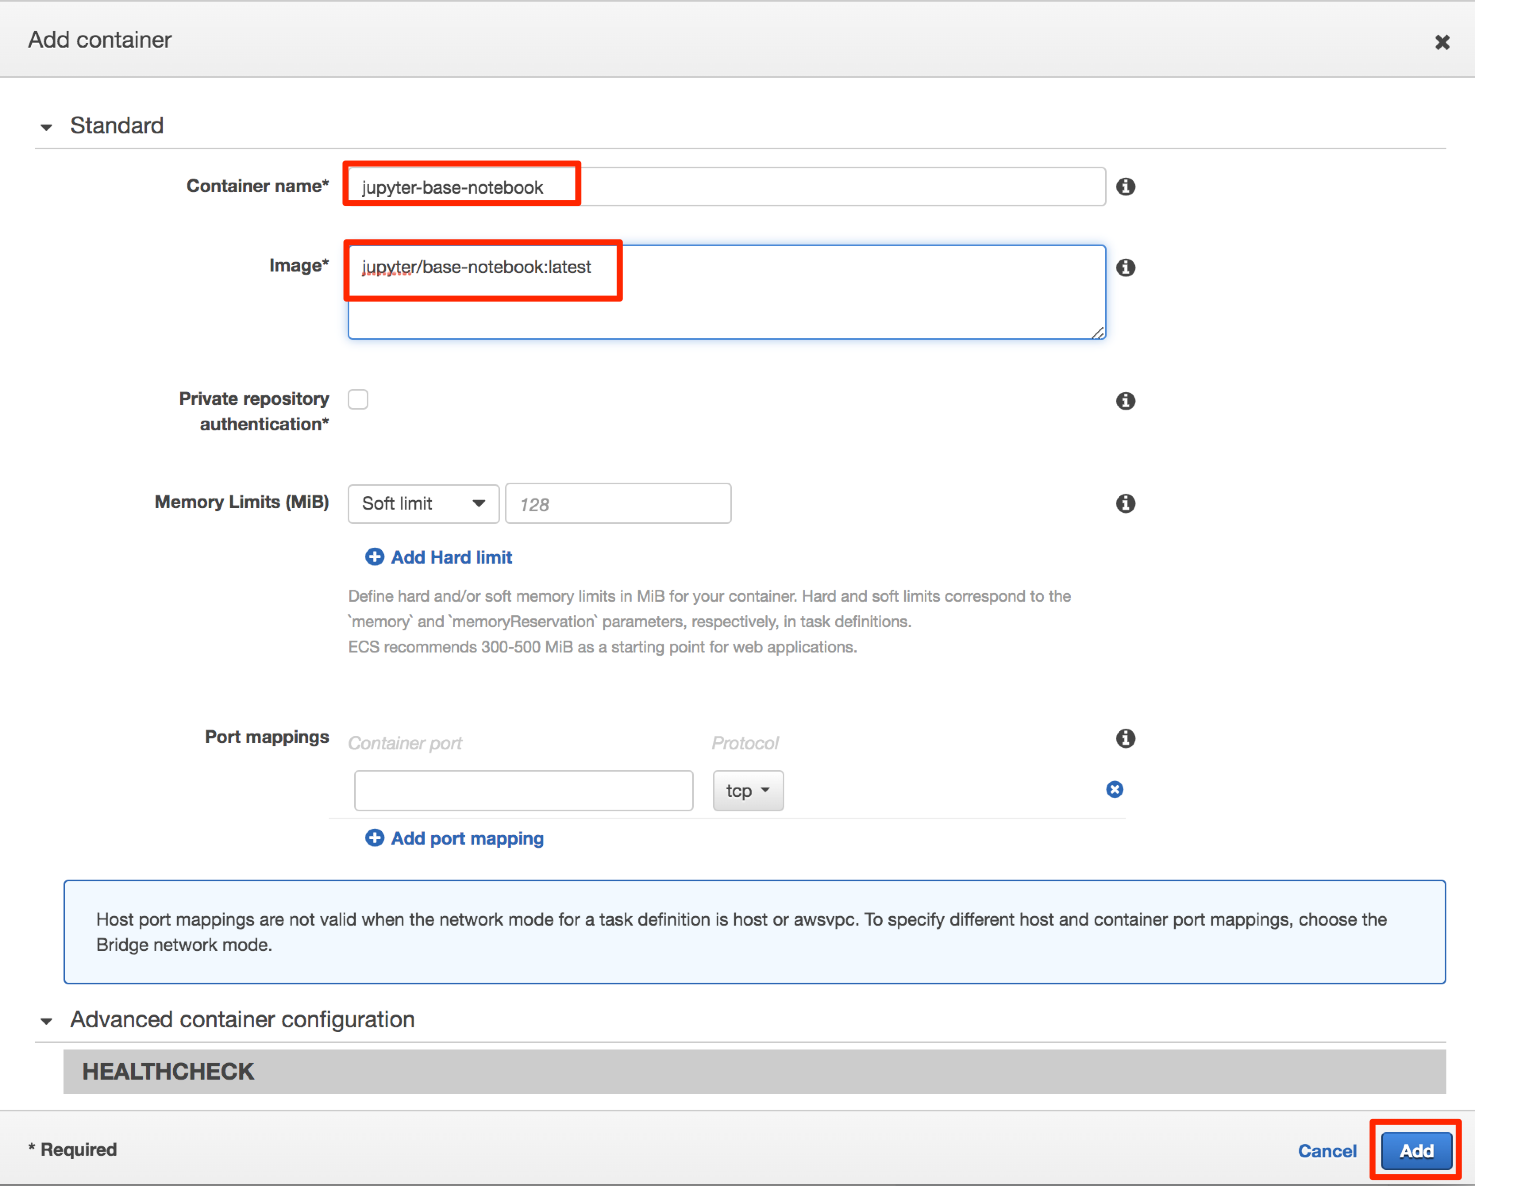Screen dimensions: 1516x1186
Task: Click the plus icon beside Add port mapping
Action: pos(375,838)
